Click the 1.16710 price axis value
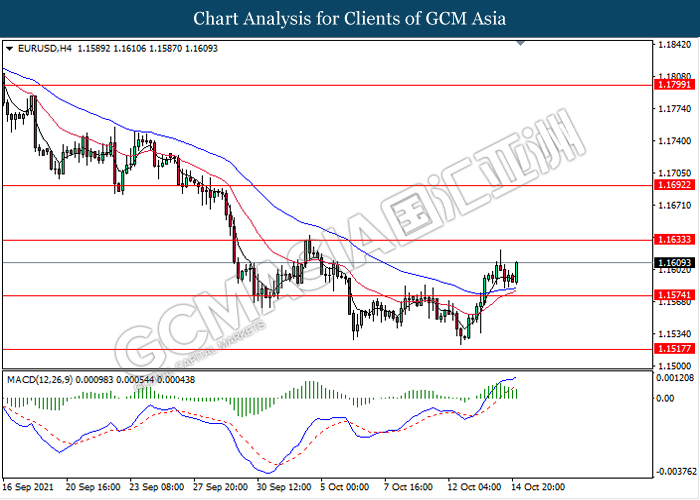The width and height of the screenshot is (700, 500). click(675, 205)
